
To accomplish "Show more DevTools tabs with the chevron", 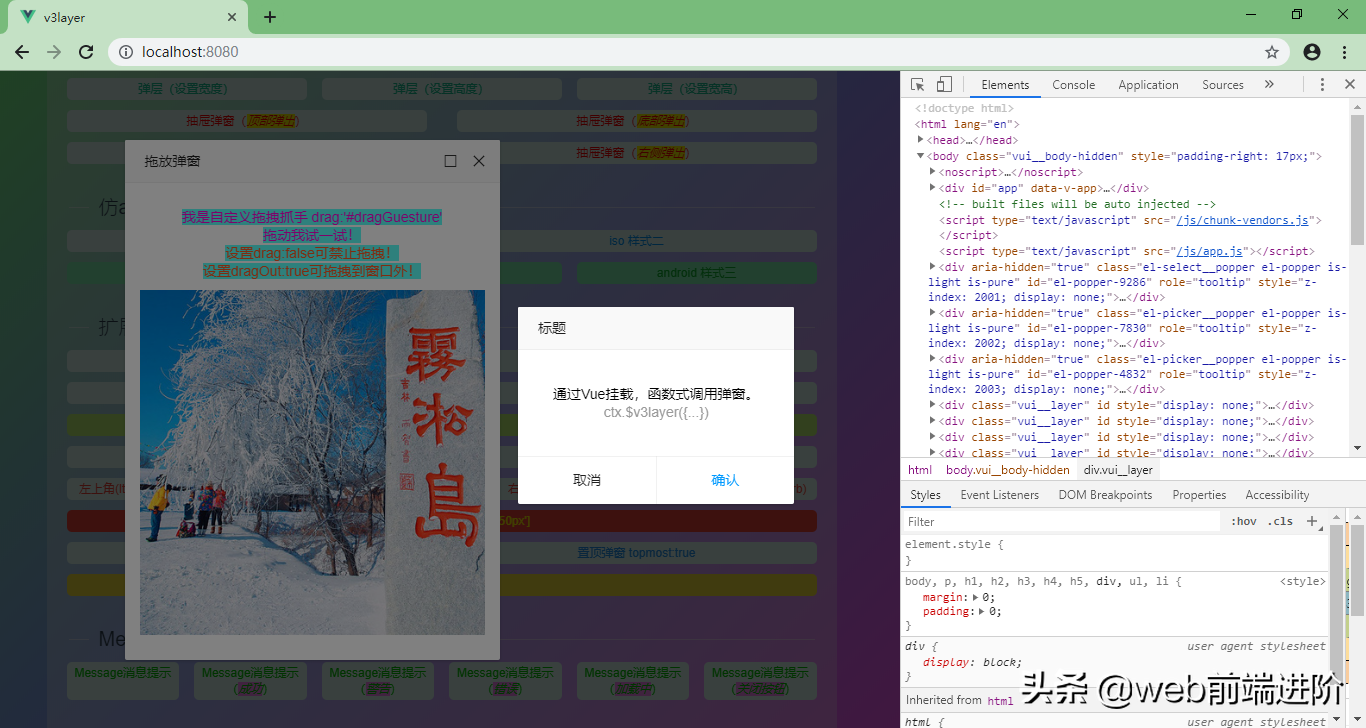I will tap(1269, 85).
